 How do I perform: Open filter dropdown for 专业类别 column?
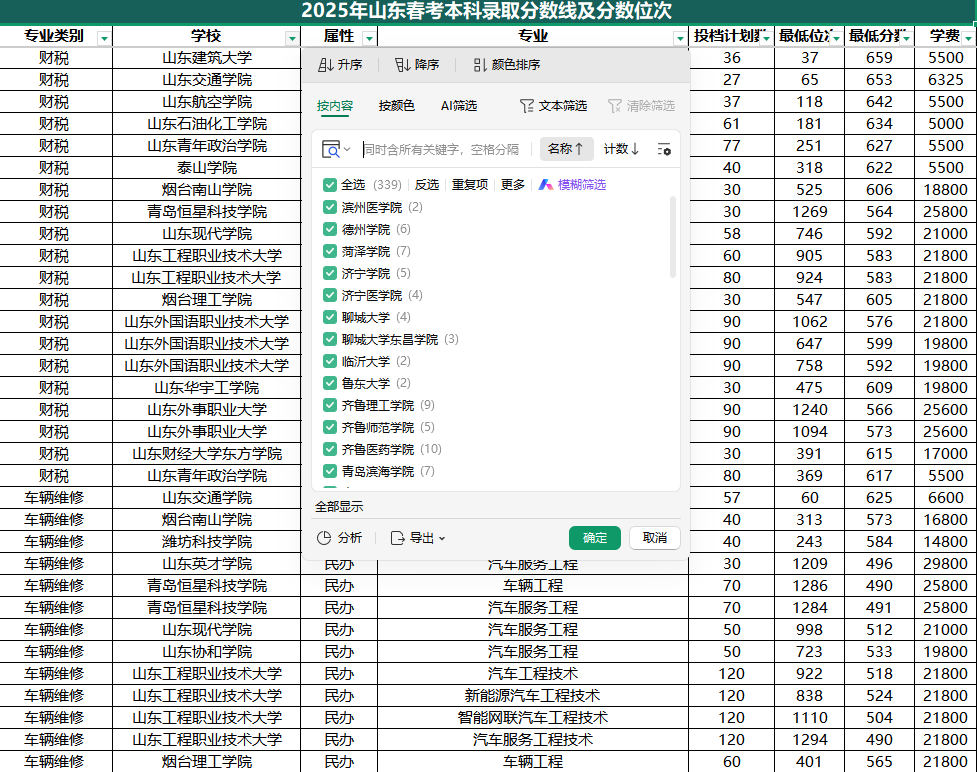click(104, 38)
